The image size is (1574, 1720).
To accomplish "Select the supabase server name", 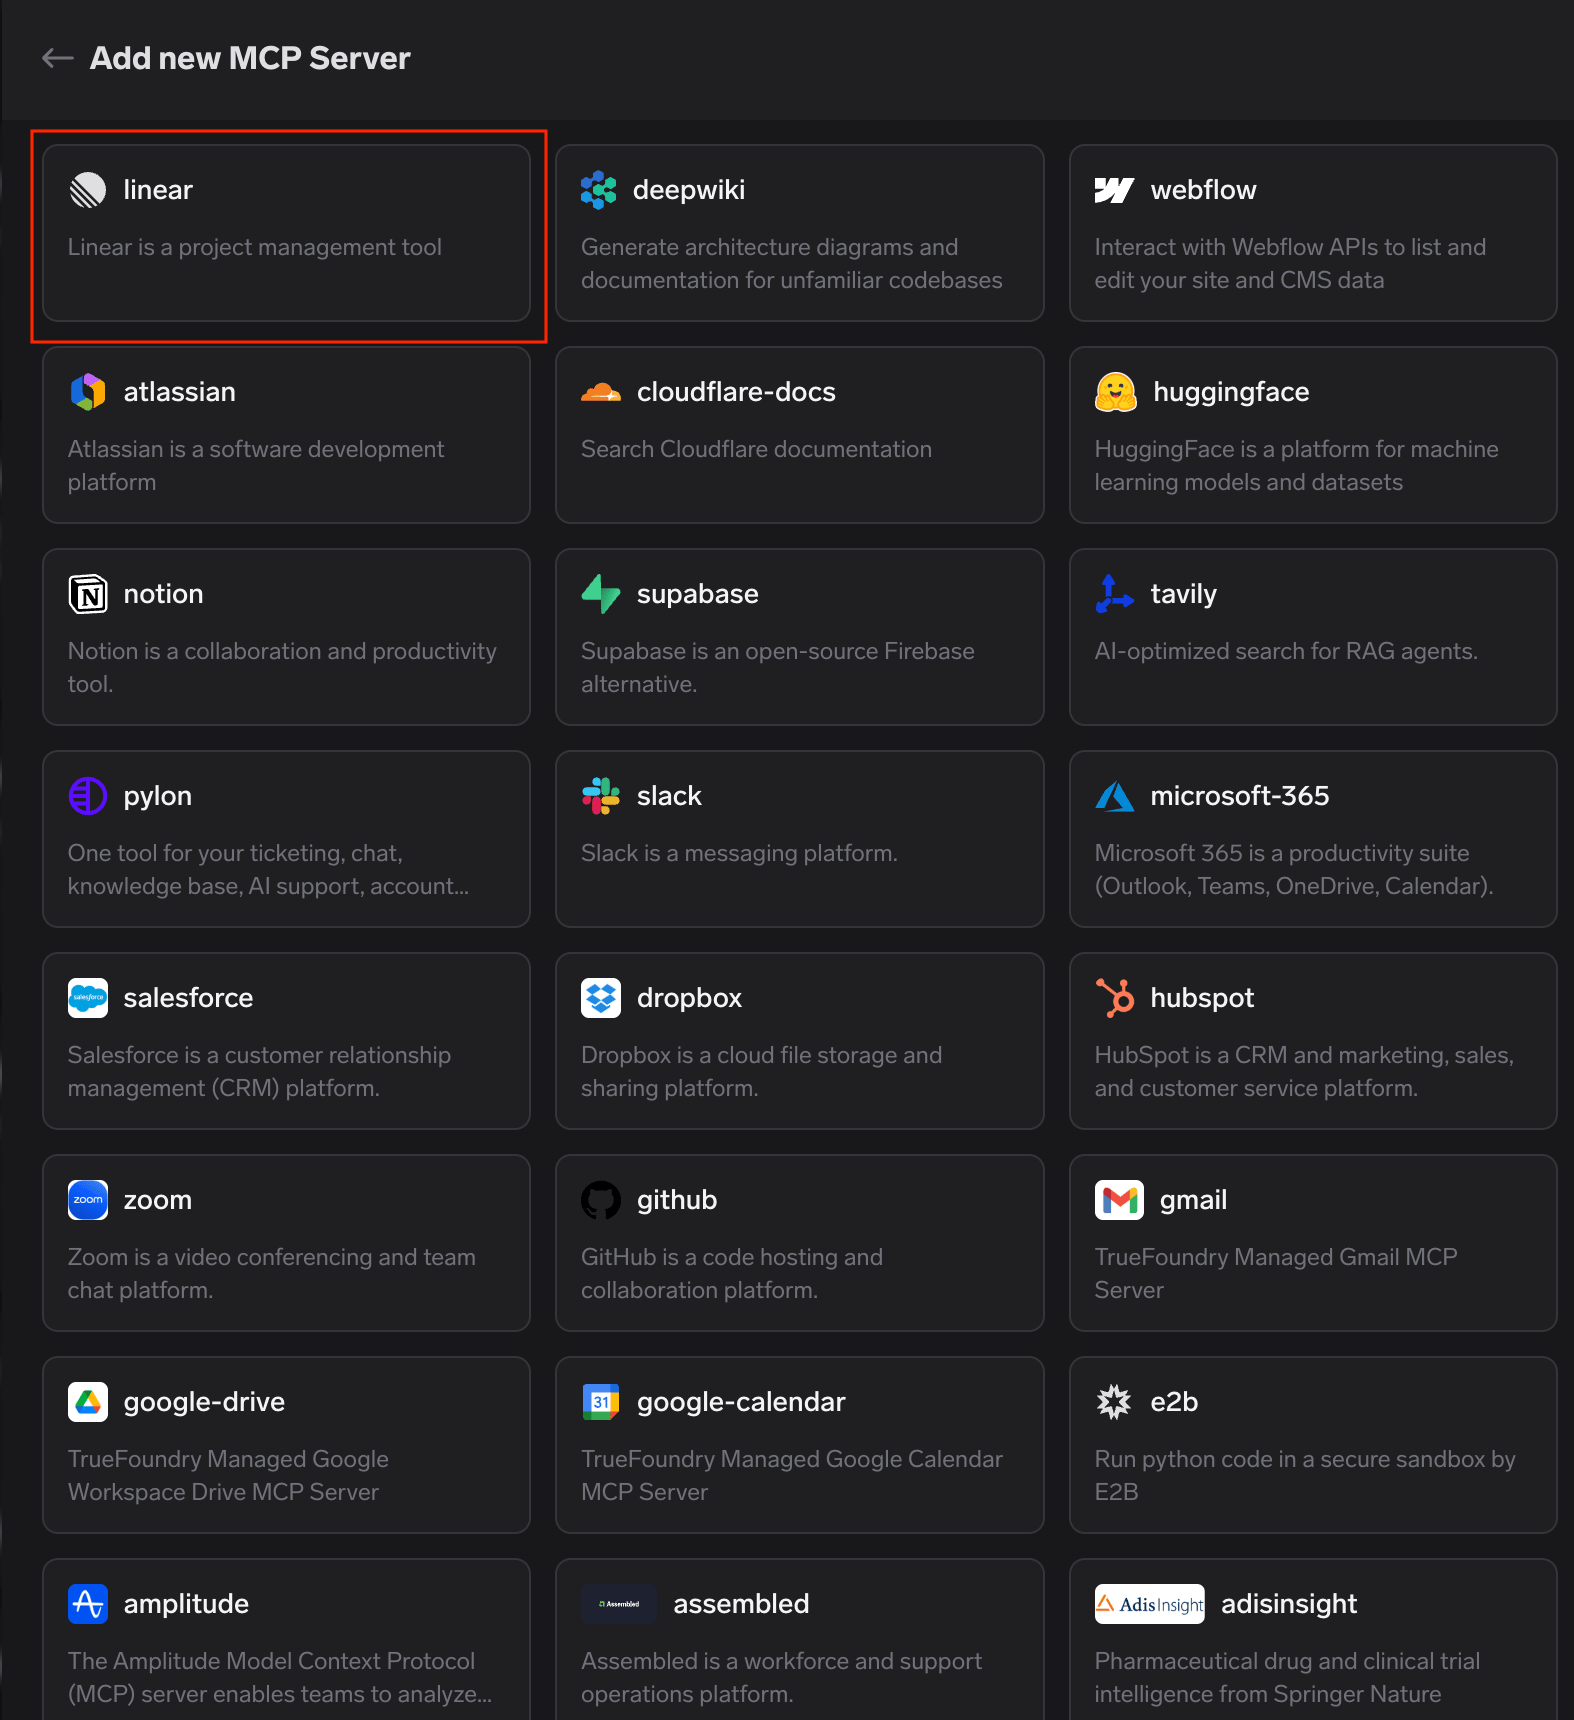I will tap(698, 594).
